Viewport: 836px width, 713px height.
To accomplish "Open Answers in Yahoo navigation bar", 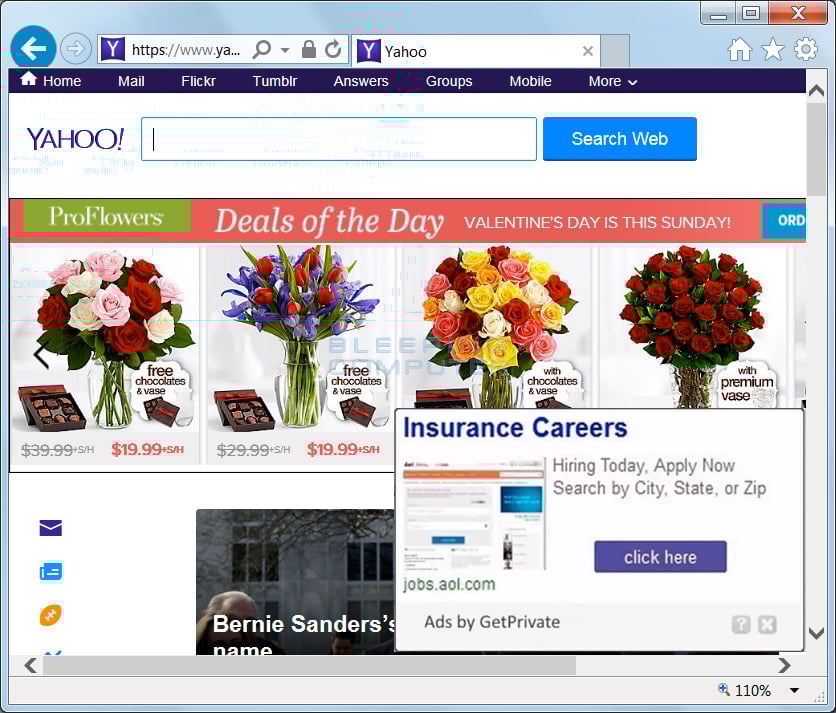I will coord(361,81).
